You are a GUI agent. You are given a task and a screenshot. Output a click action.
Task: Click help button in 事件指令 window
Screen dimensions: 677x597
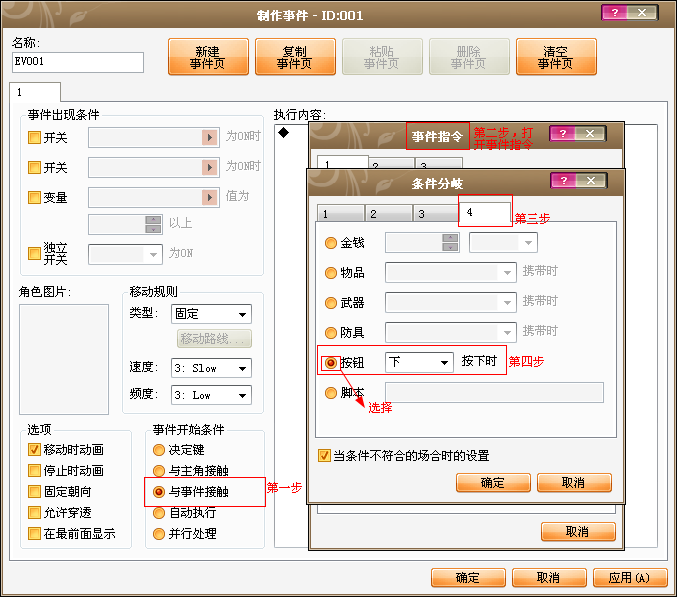(x=563, y=133)
